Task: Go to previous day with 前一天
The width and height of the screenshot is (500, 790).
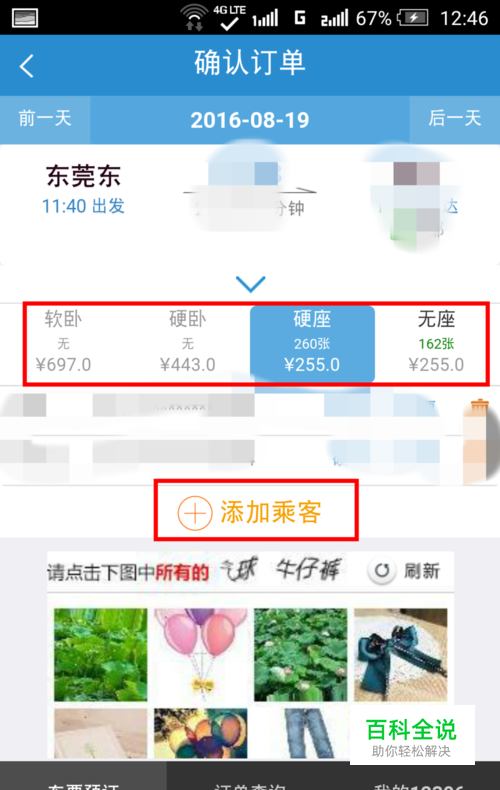Action: coord(45,119)
